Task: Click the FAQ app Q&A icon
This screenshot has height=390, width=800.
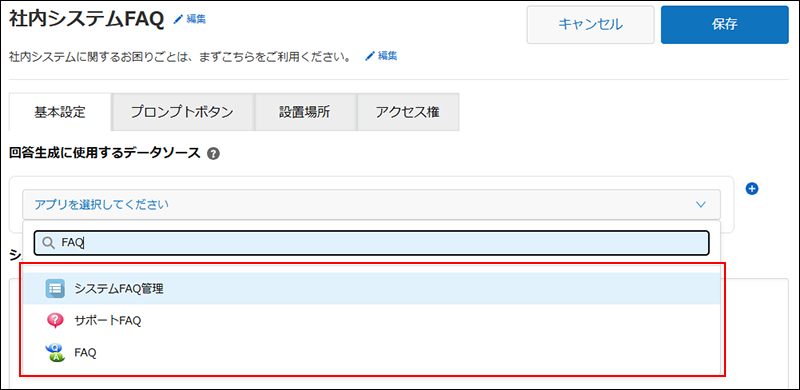Action: tap(55, 352)
